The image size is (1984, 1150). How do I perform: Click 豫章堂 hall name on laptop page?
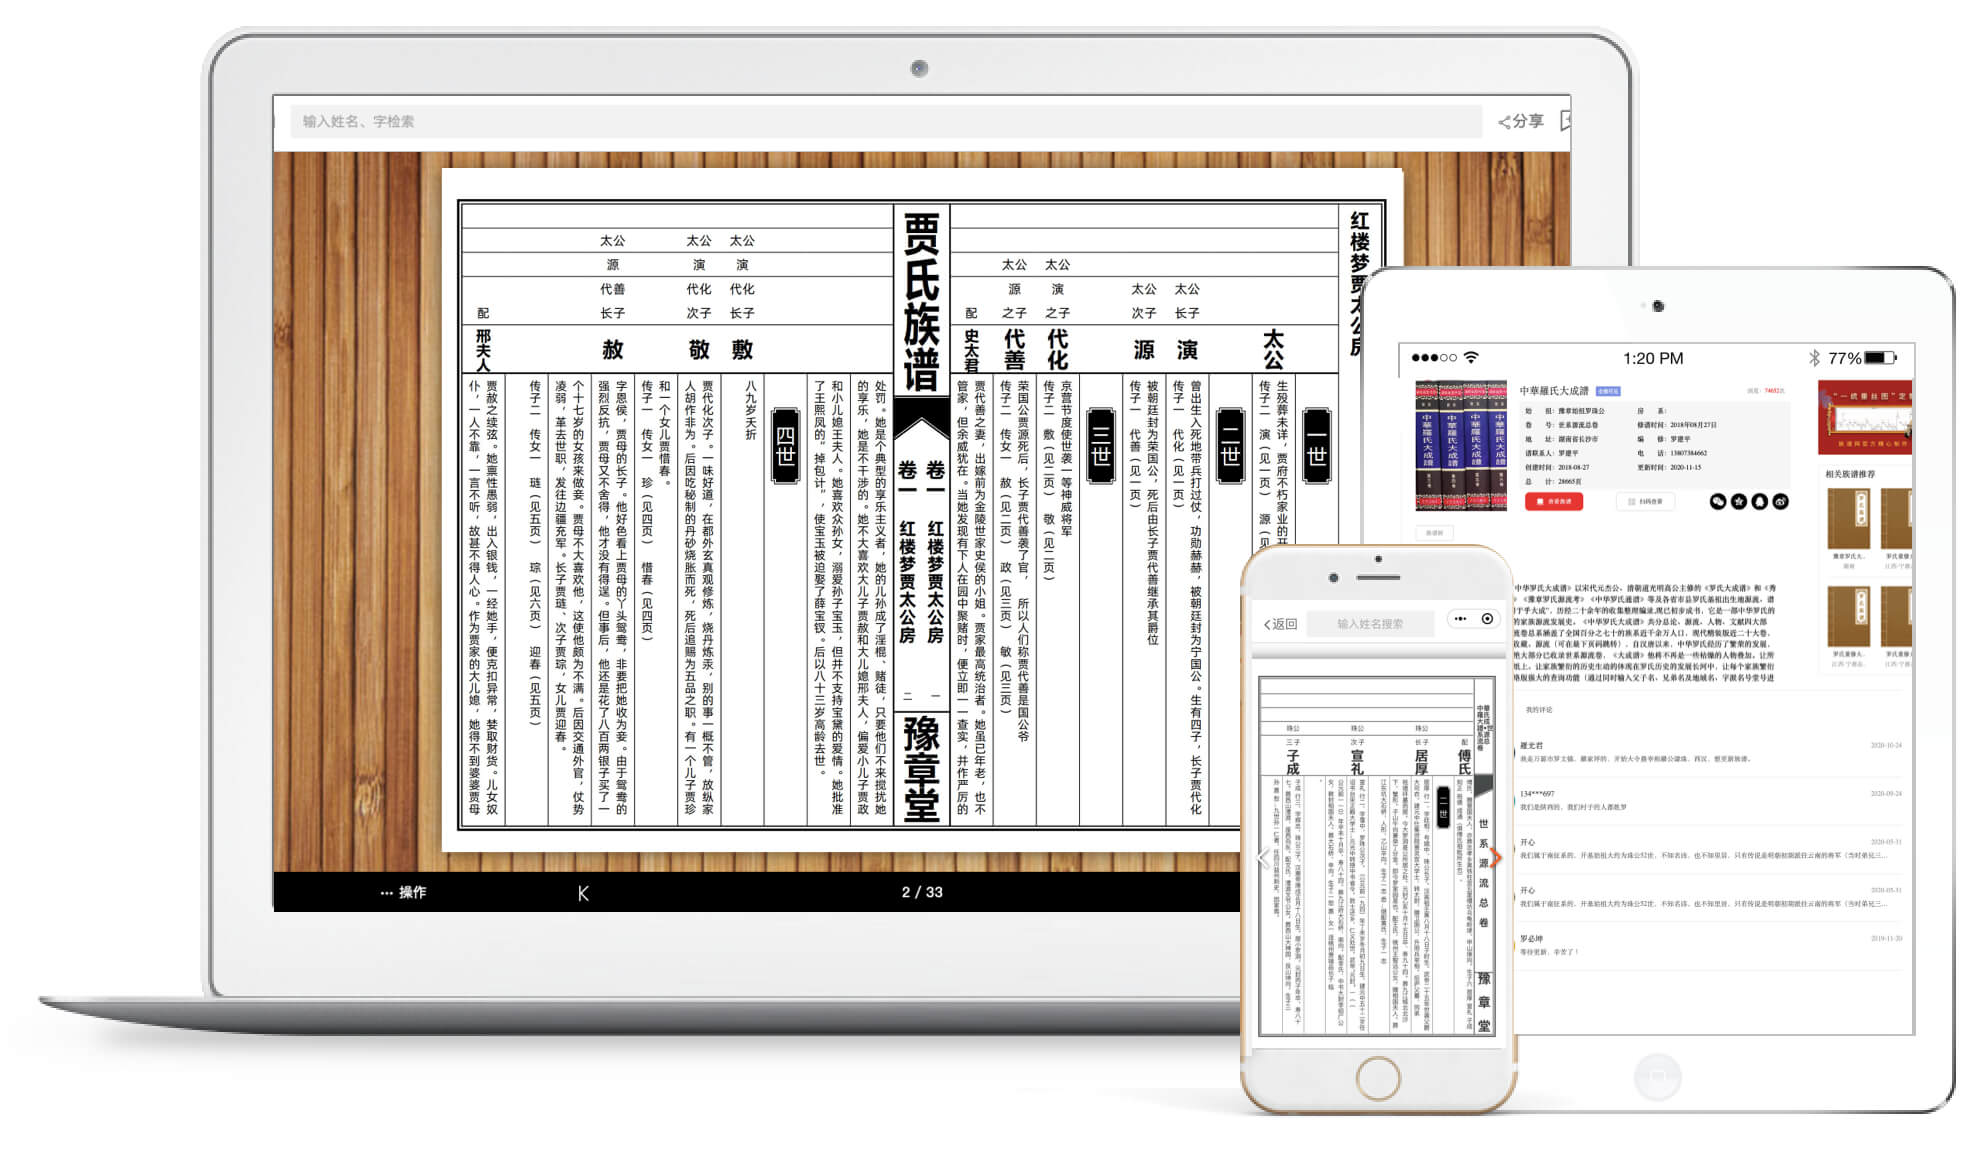[921, 768]
